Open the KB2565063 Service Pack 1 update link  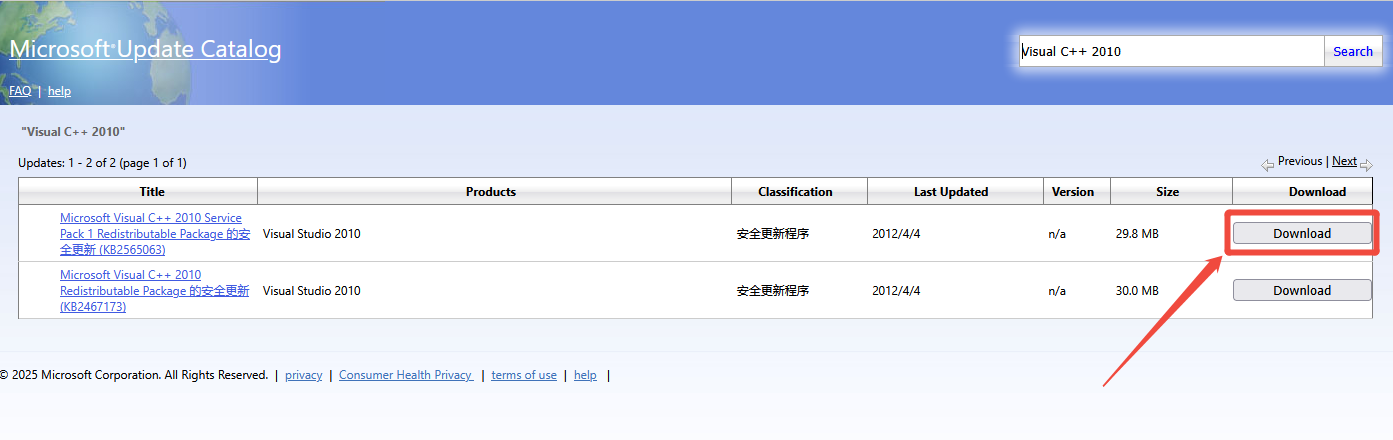point(155,234)
